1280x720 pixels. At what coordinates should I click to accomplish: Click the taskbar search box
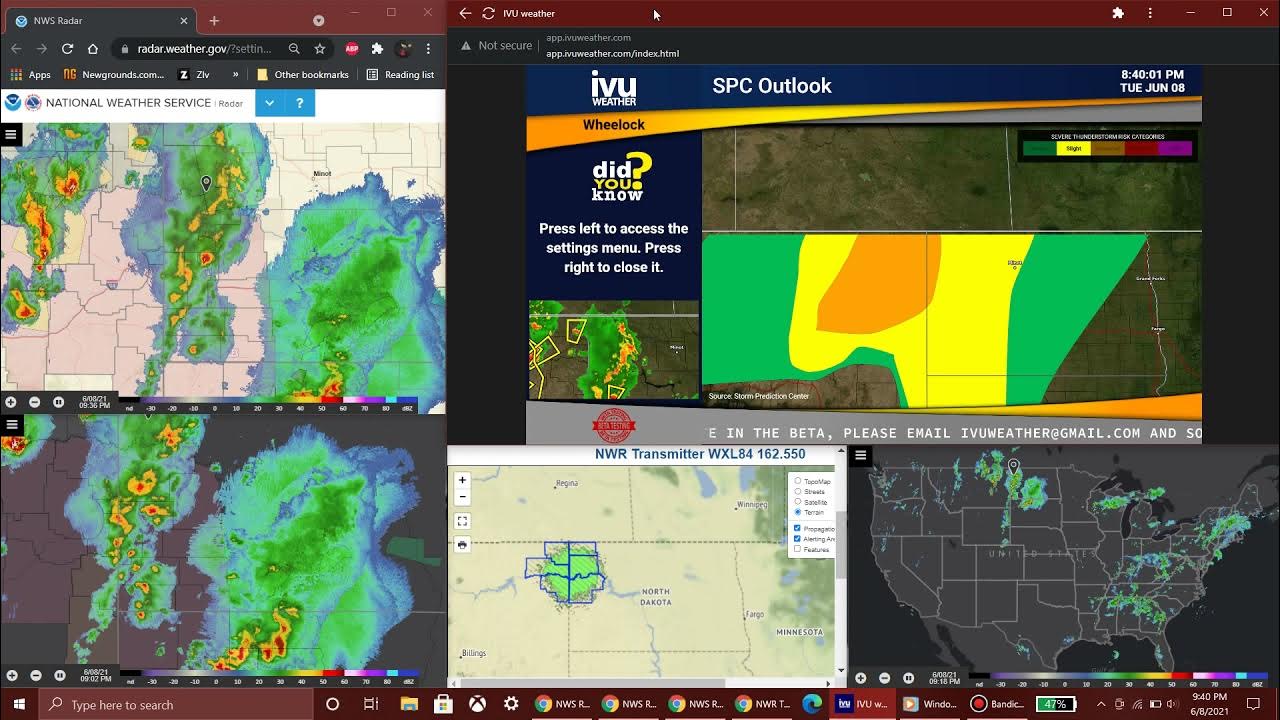[176, 704]
